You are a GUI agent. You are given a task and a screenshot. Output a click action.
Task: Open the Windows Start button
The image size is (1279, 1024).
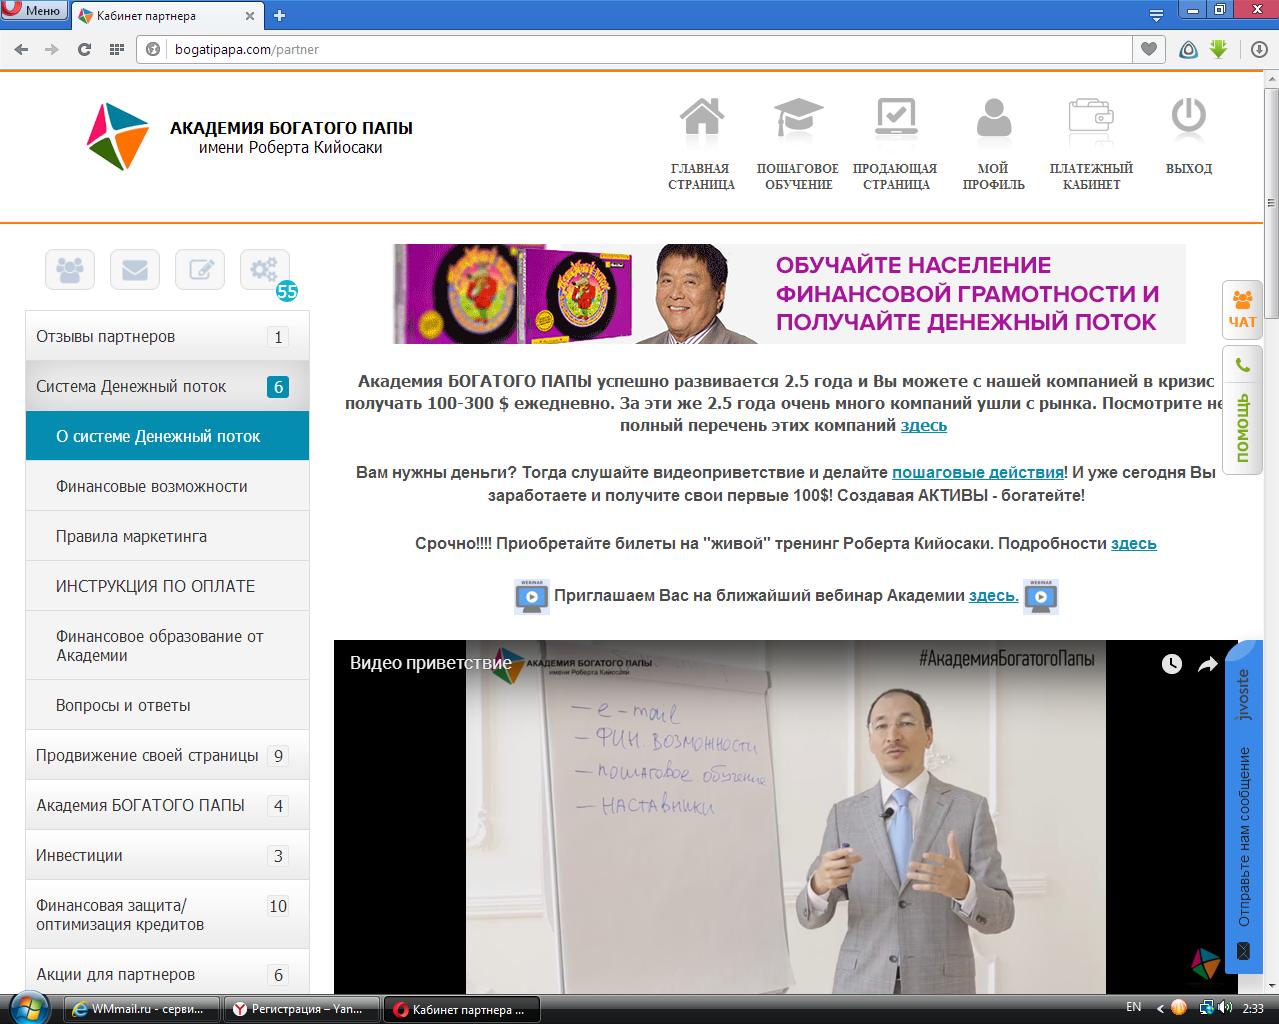[x=30, y=1008]
